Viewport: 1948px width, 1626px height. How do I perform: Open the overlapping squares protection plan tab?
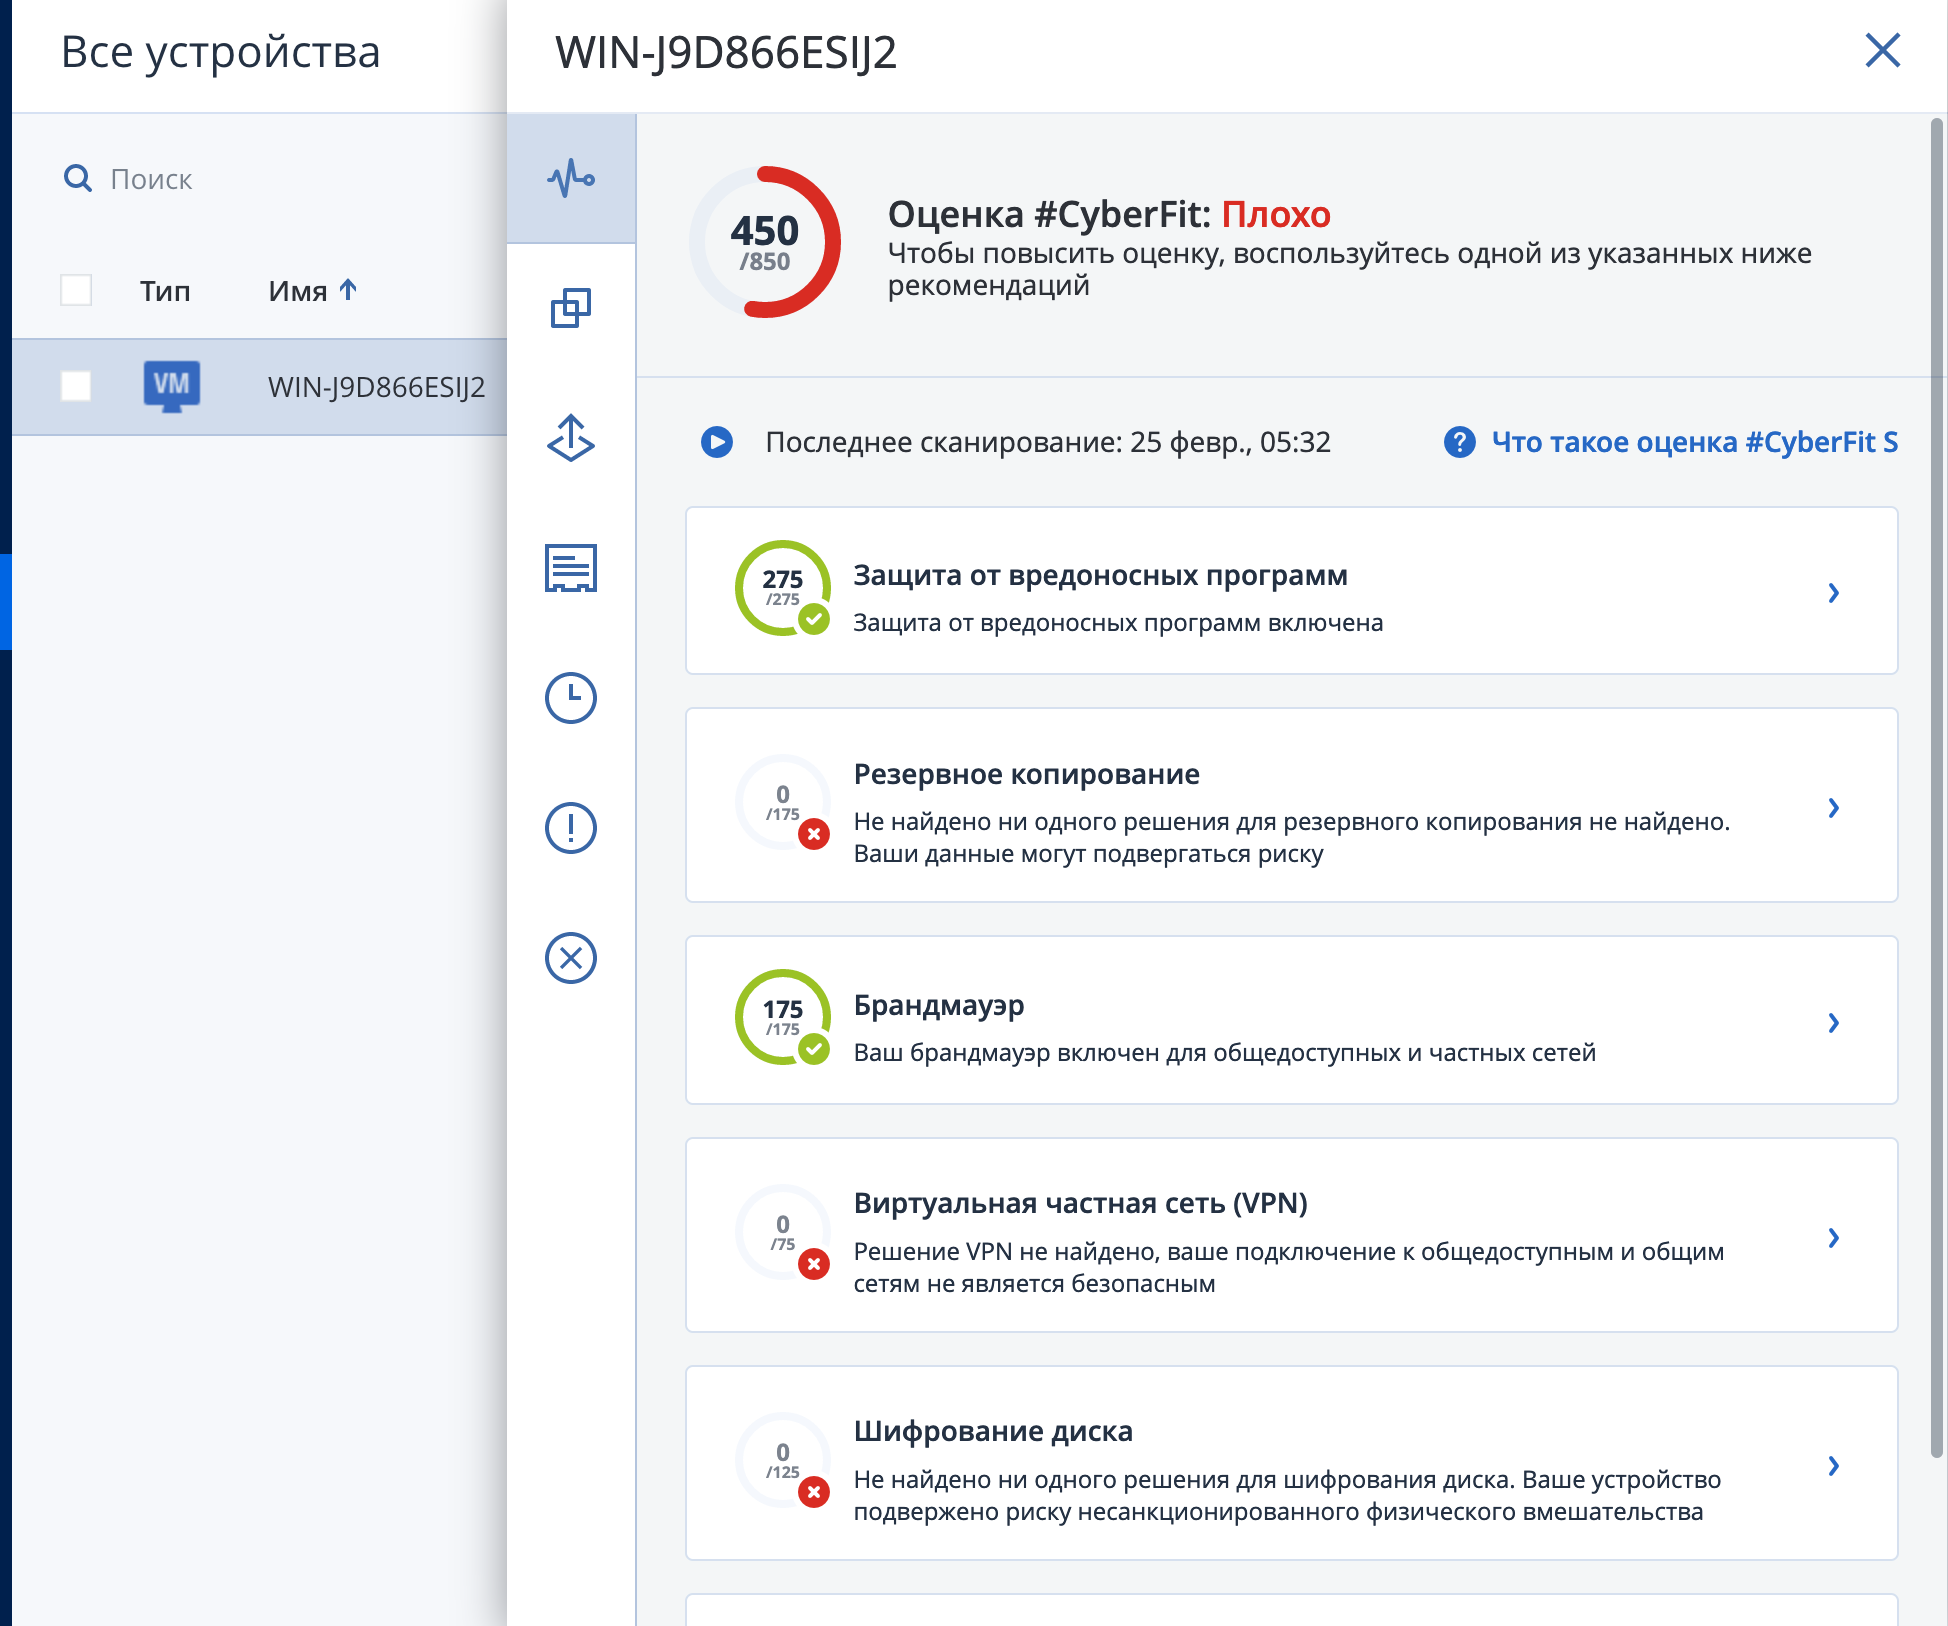pos(571,308)
